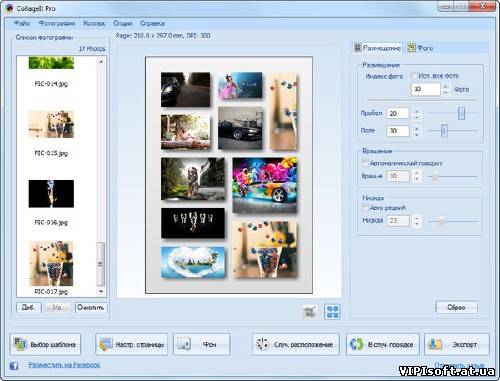Viewport: 500px width, 381px height.
Task: Select the grid layout view icon
Action: click(x=332, y=312)
